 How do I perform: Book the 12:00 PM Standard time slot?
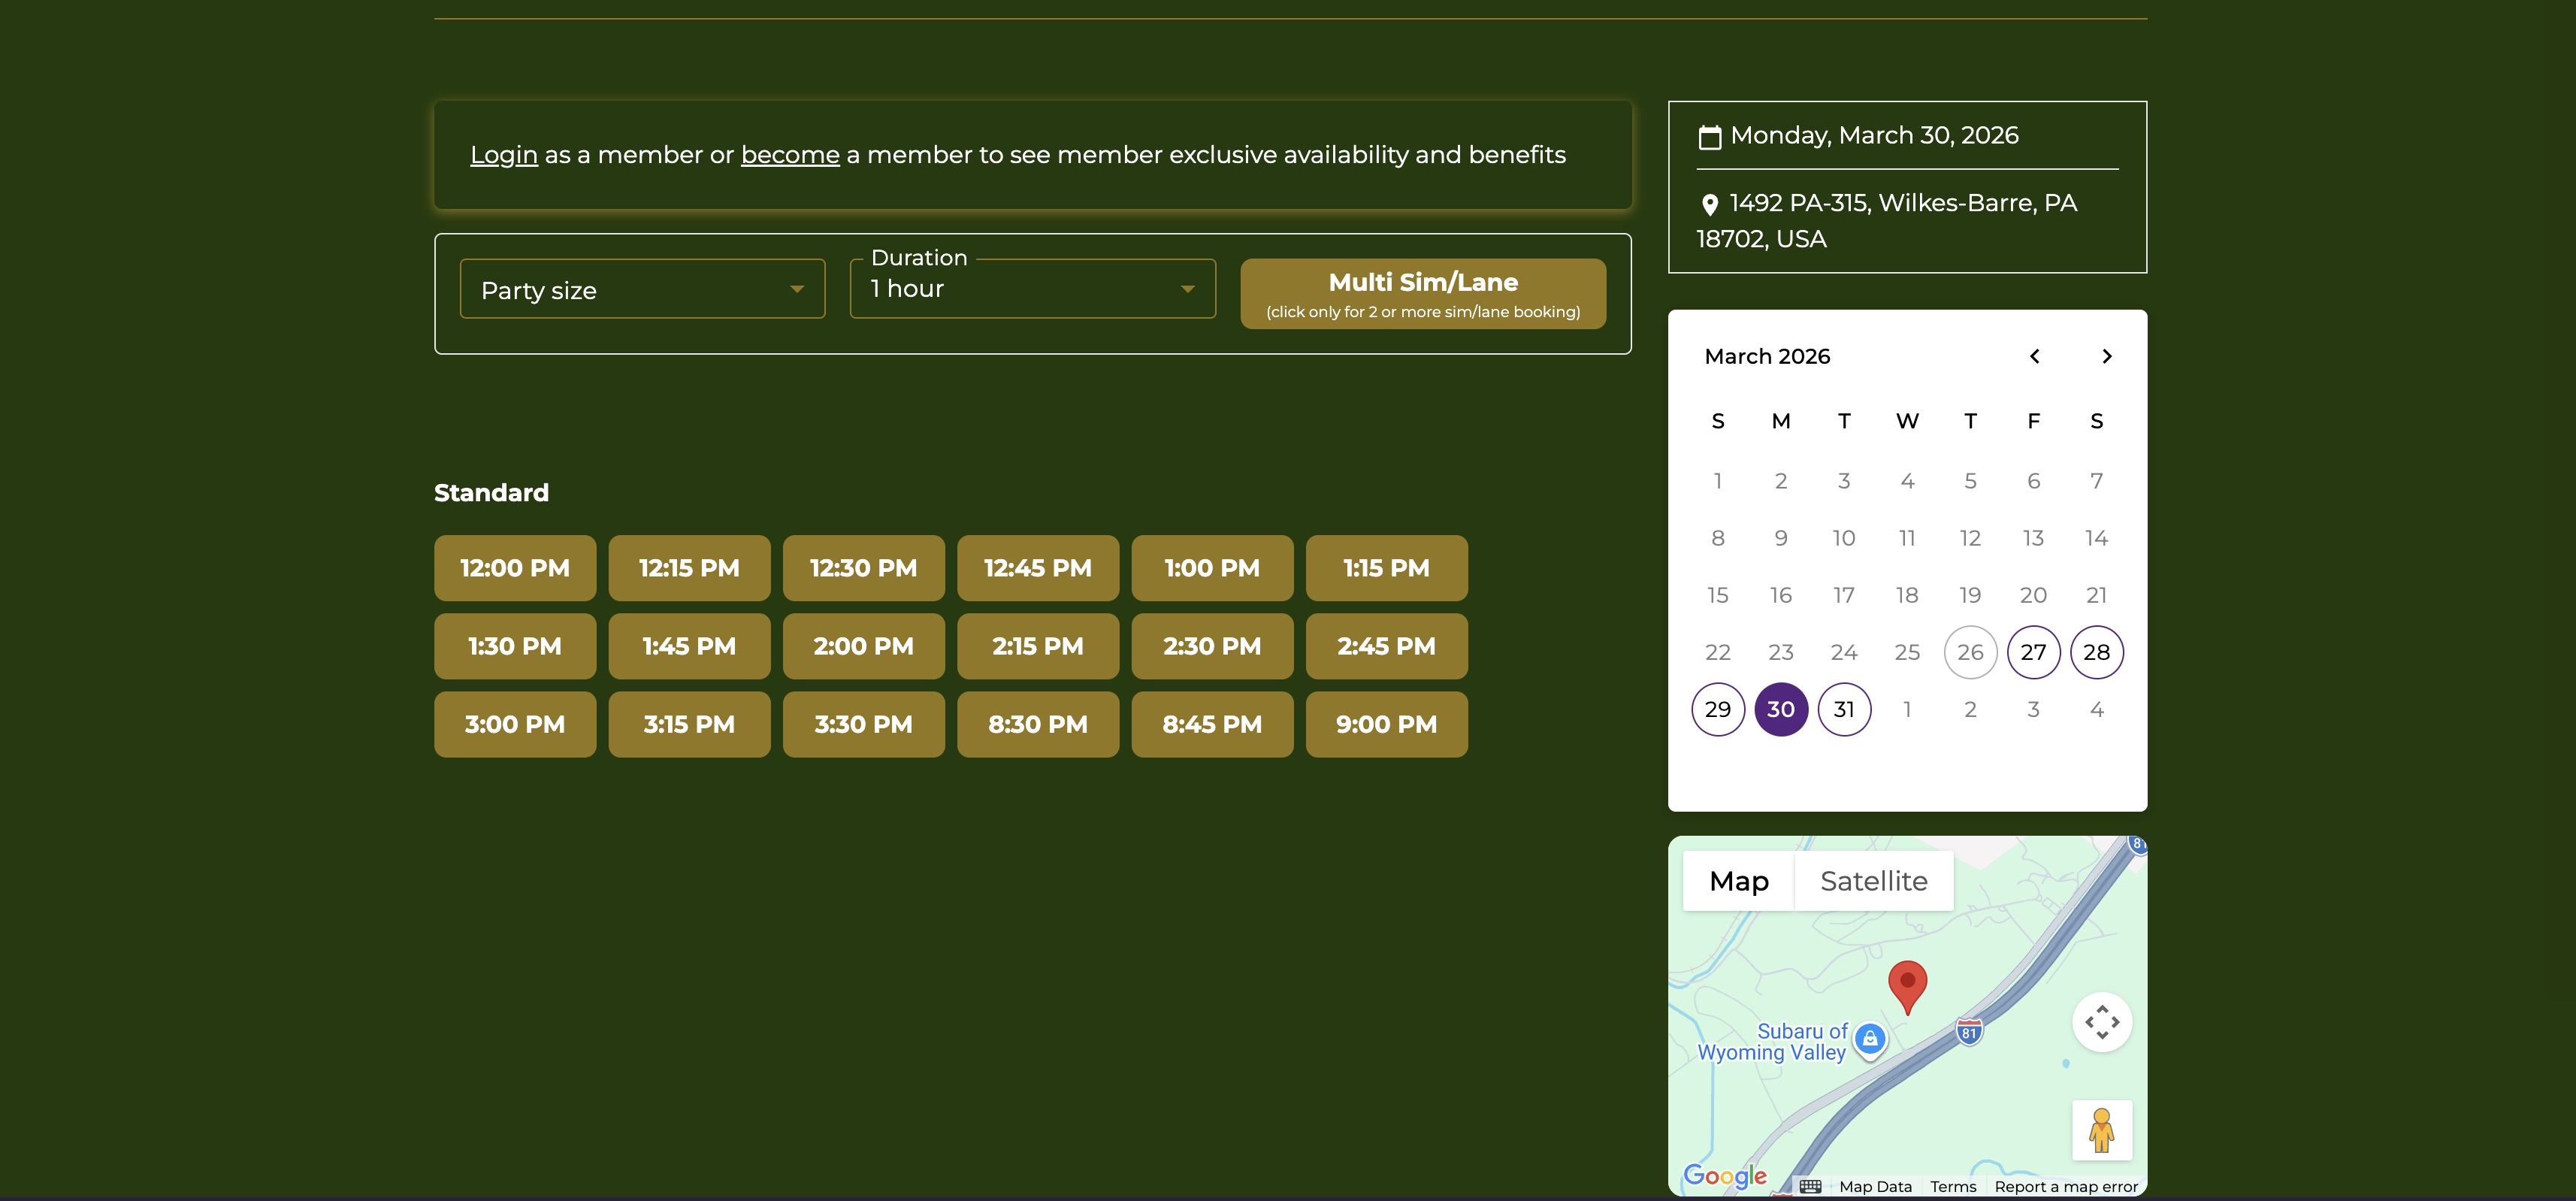[x=514, y=567]
